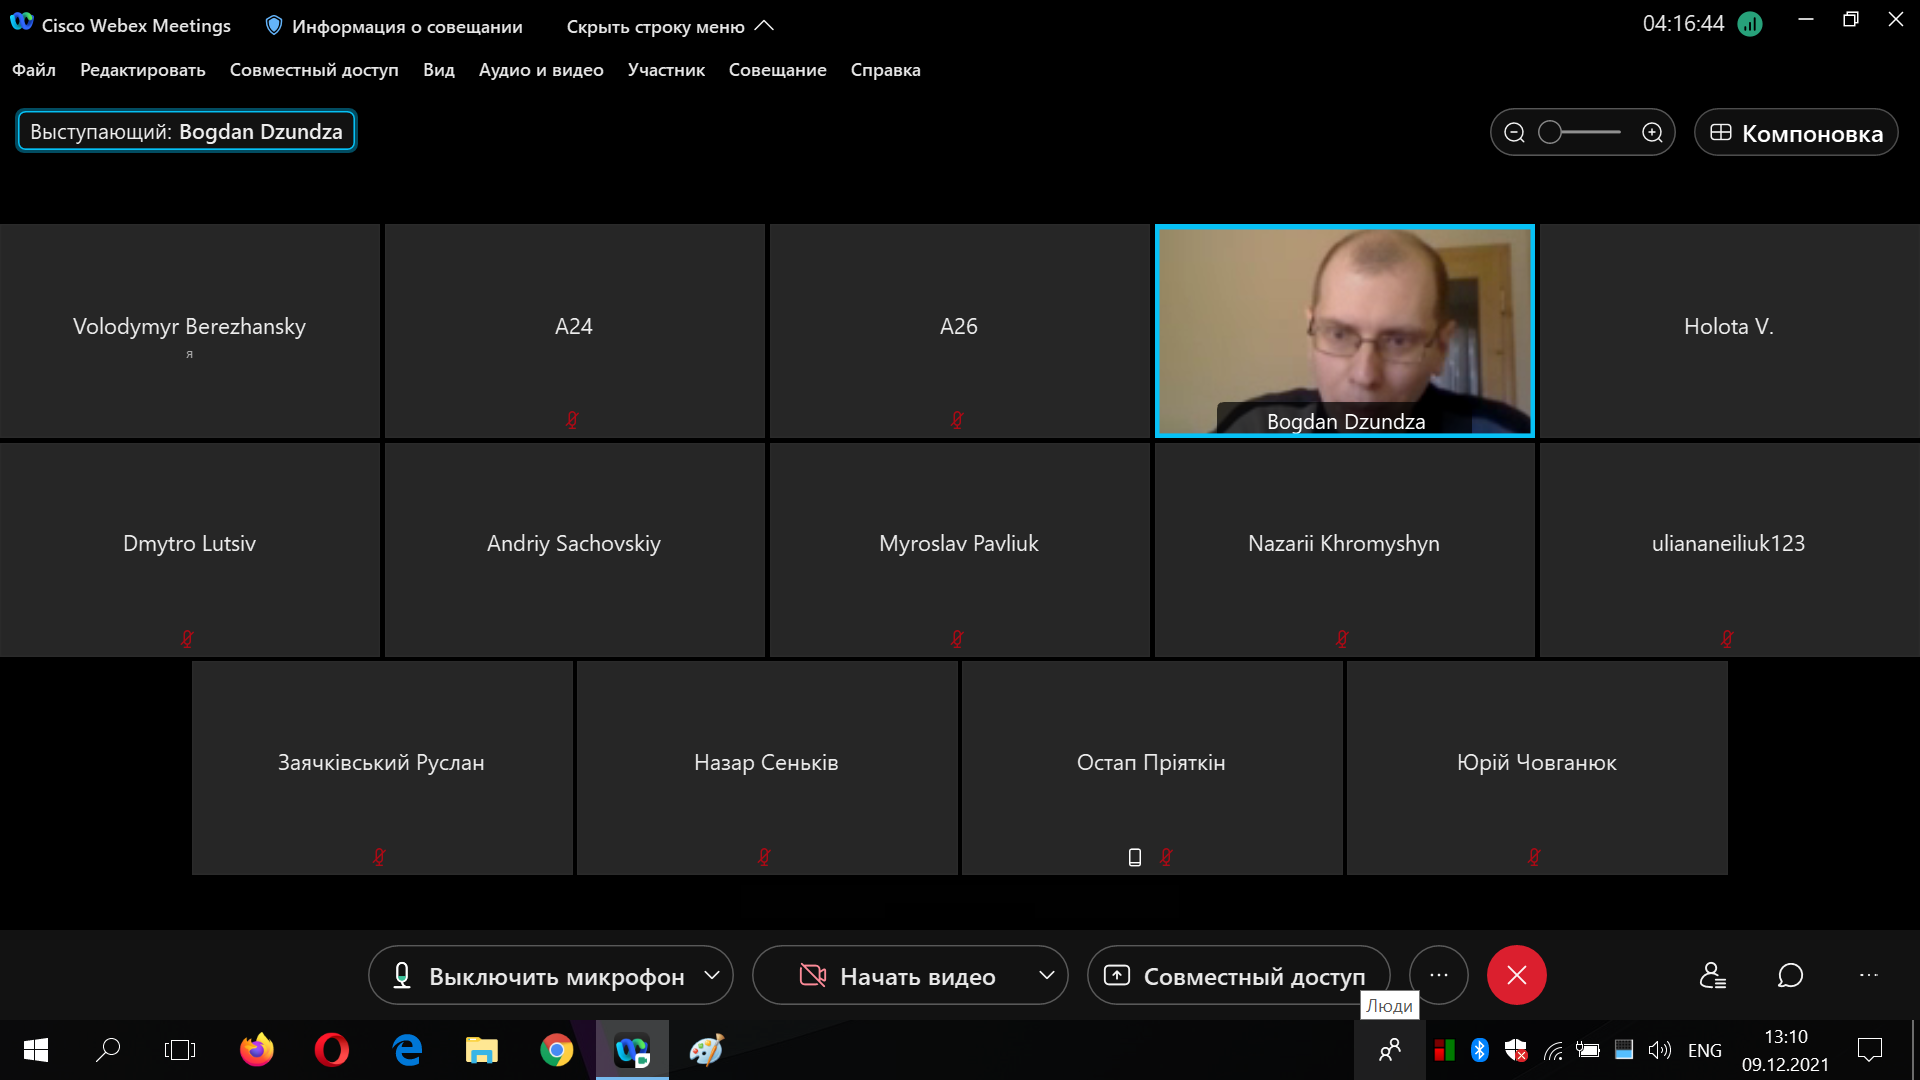Hide menu bar via Скрыть строку меню
The width and height of the screenshot is (1920, 1080).
(x=670, y=27)
